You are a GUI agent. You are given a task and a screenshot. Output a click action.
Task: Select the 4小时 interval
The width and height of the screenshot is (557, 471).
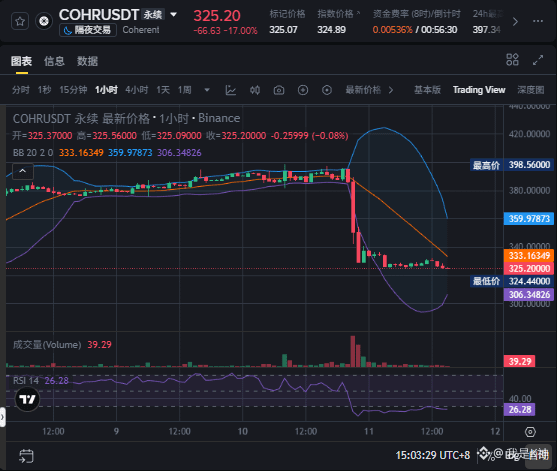pyautogui.click(x=137, y=90)
